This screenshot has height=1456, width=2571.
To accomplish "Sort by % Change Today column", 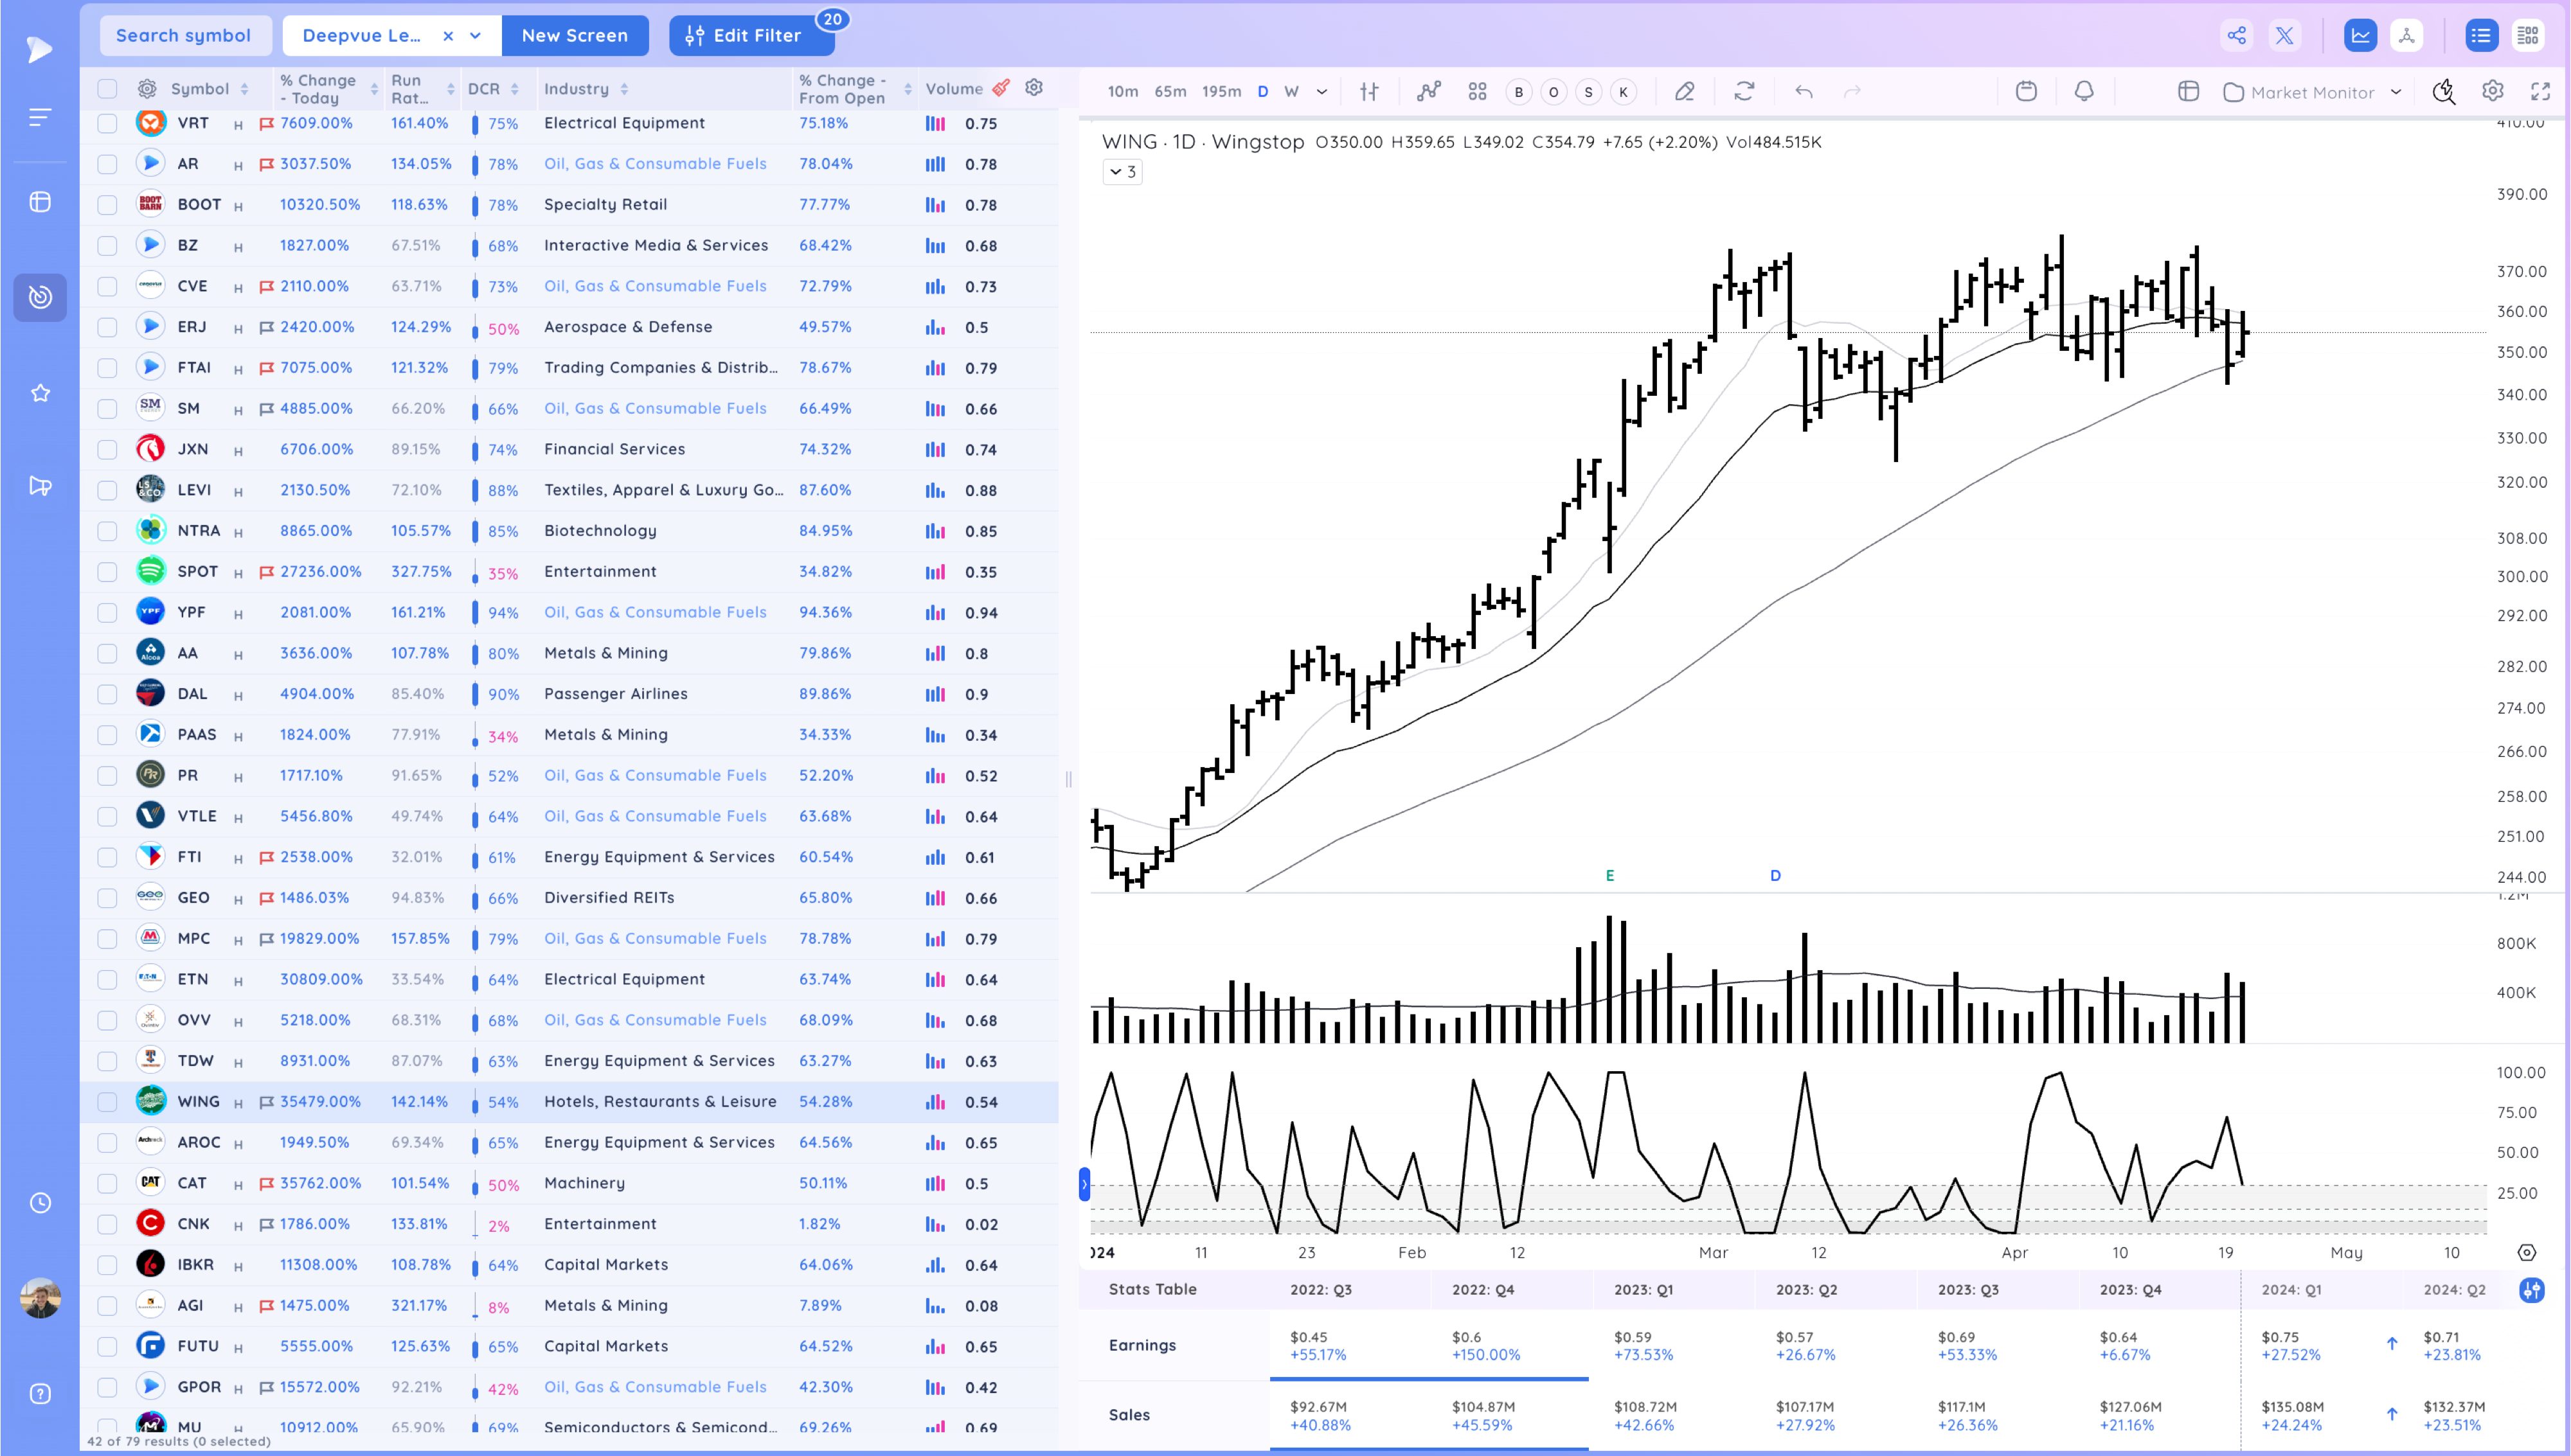I will pos(374,88).
